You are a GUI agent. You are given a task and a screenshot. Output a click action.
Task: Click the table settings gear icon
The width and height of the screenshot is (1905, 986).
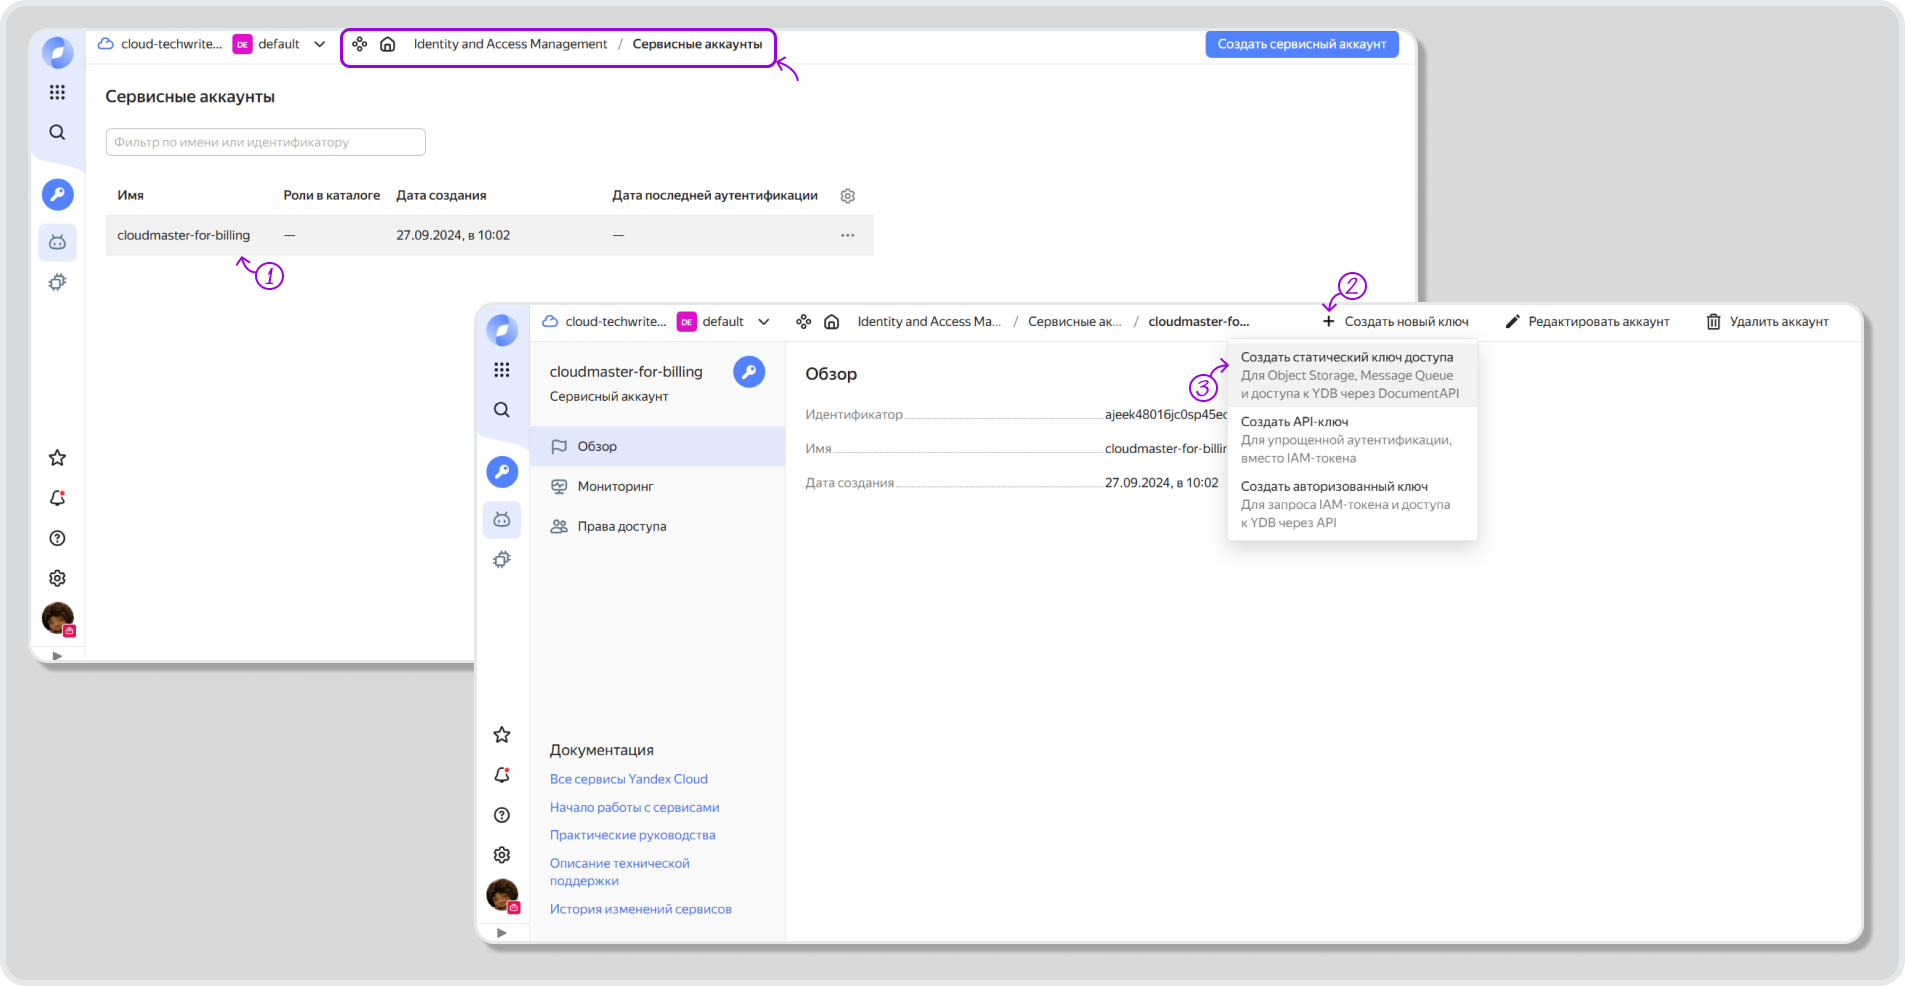847,196
